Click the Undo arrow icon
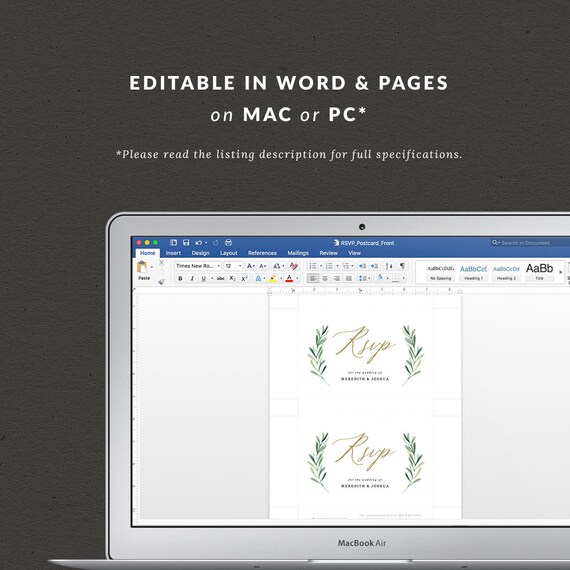This screenshot has width=570, height=570. pos(198,242)
